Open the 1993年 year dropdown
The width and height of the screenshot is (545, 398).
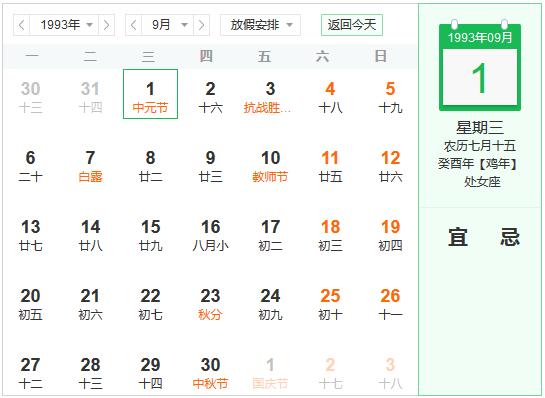(64, 25)
